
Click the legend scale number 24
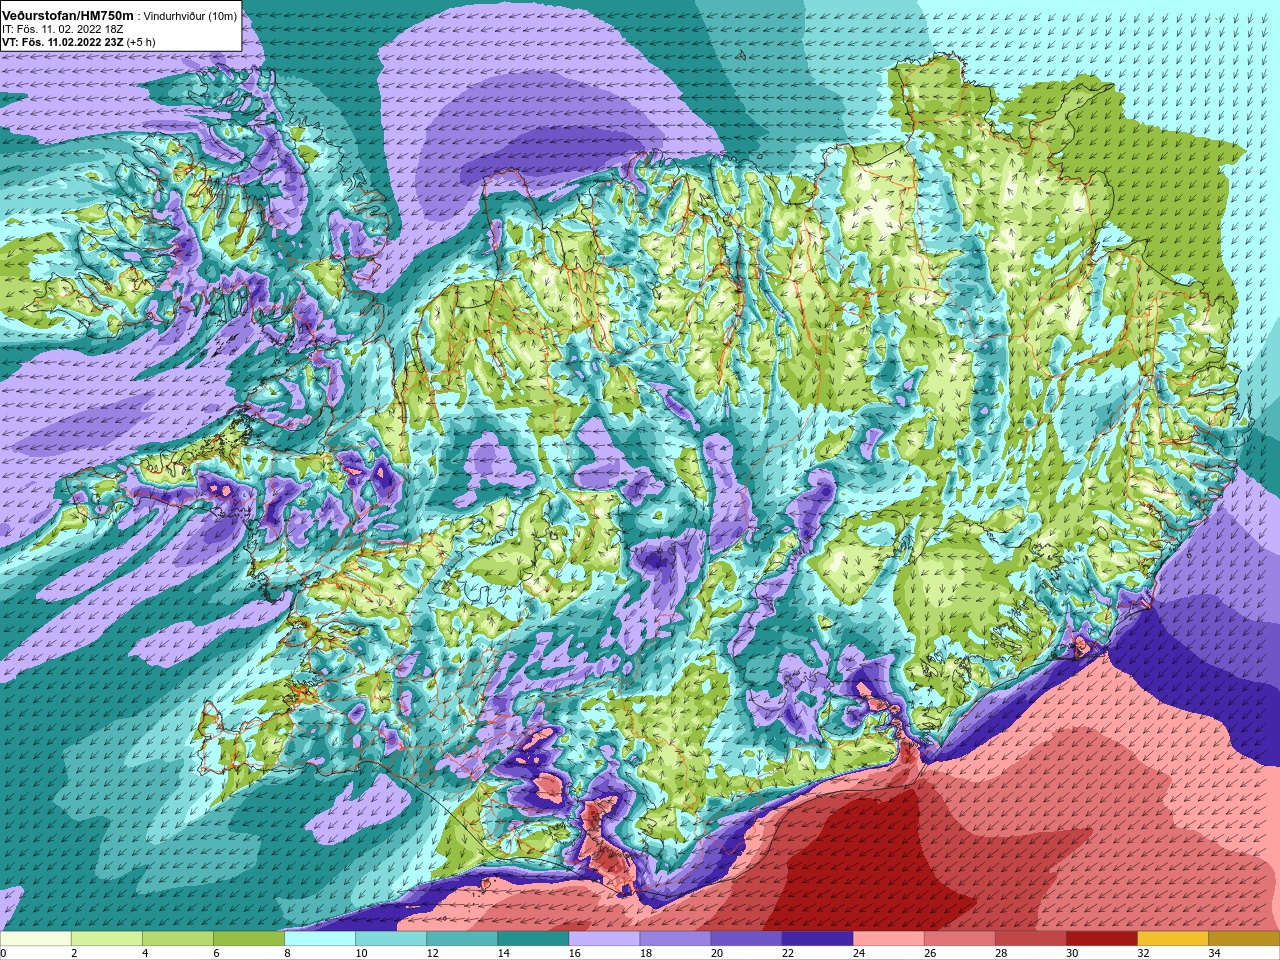[x=858, y=953]
